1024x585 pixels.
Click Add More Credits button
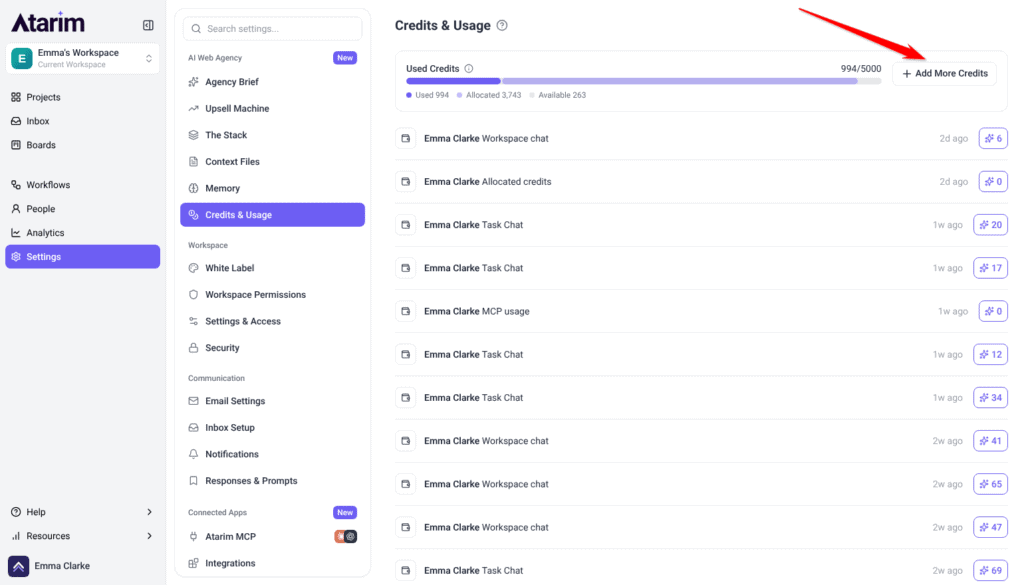click(944, 74)
